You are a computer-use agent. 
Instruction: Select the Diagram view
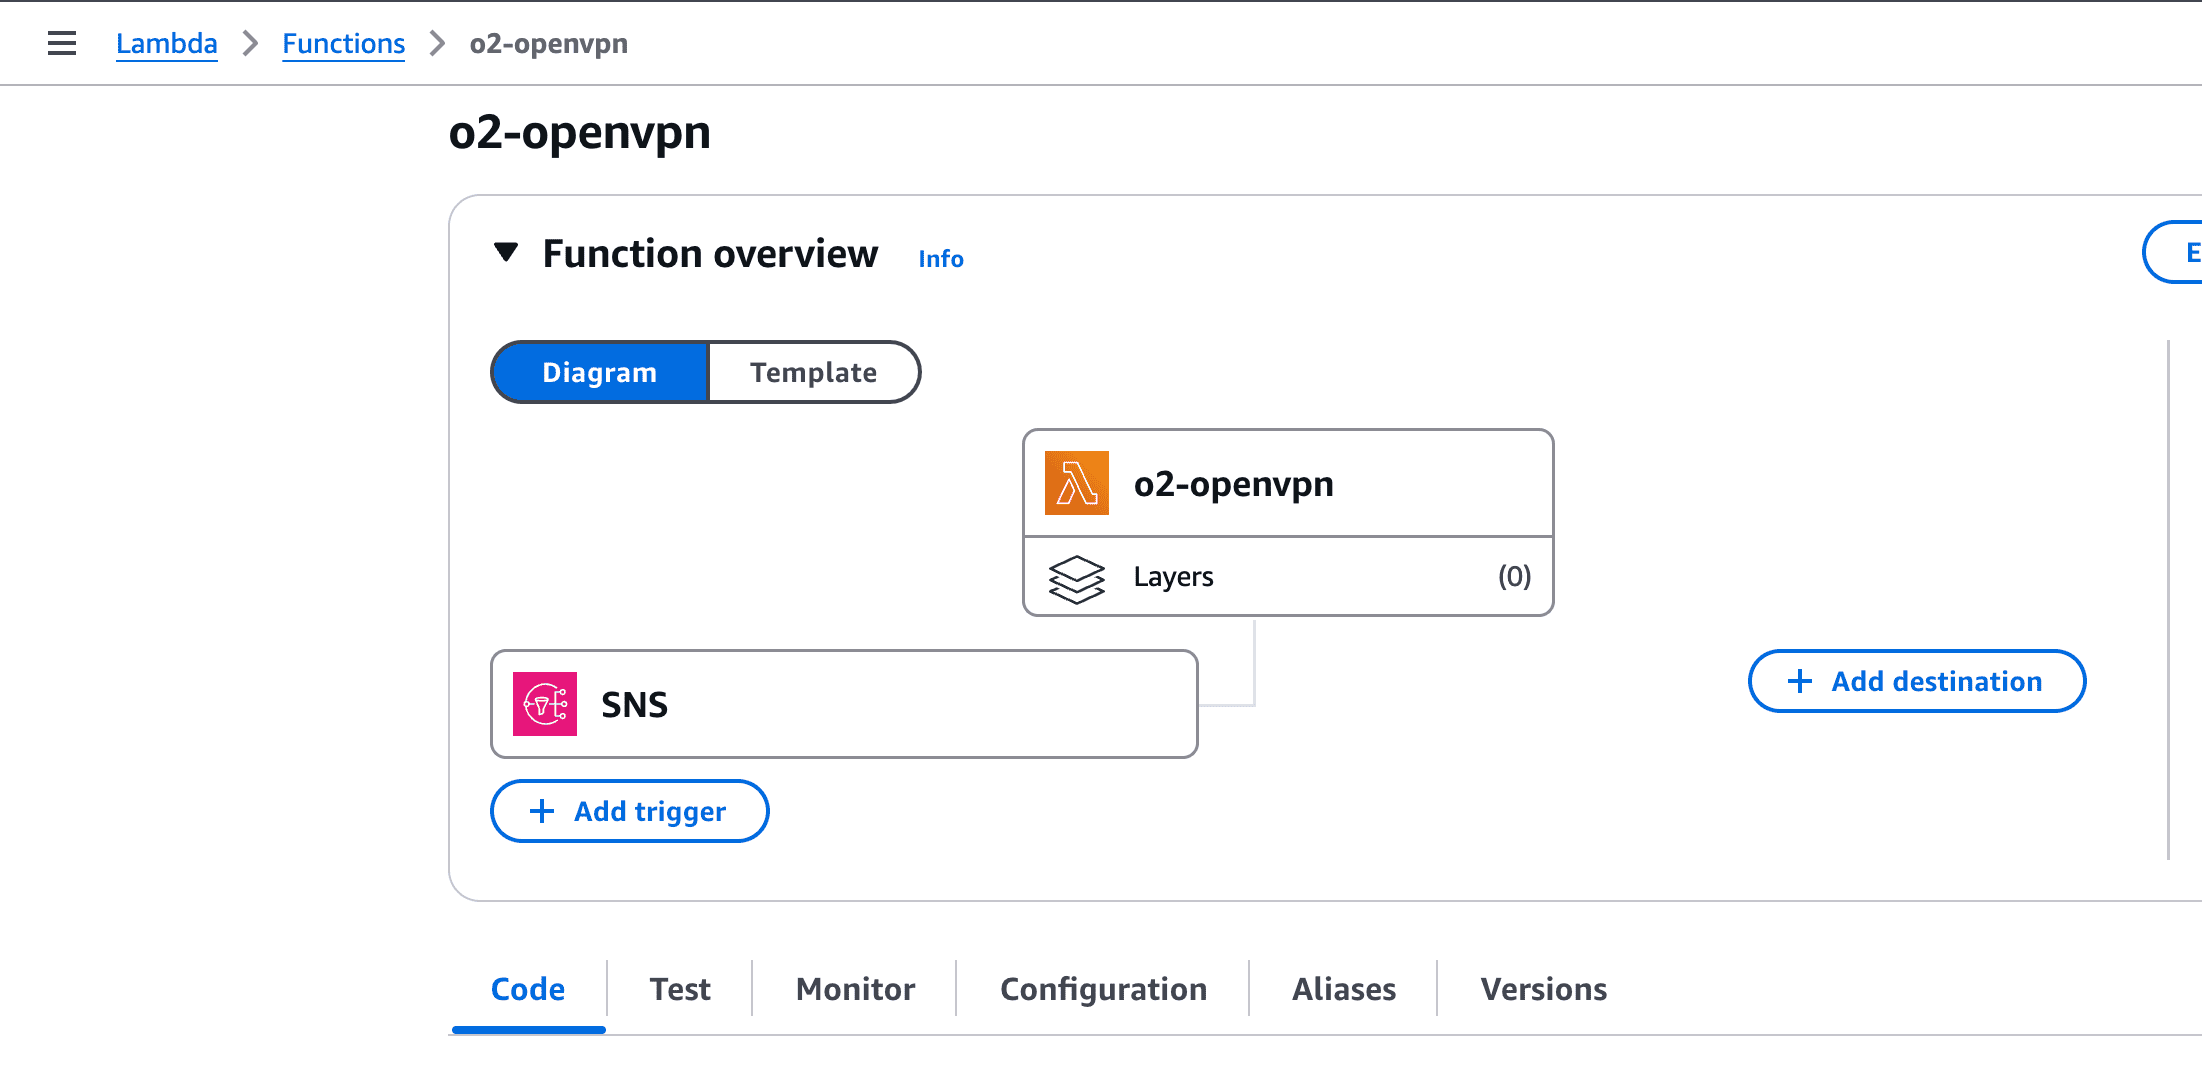[x=599, y=371]
